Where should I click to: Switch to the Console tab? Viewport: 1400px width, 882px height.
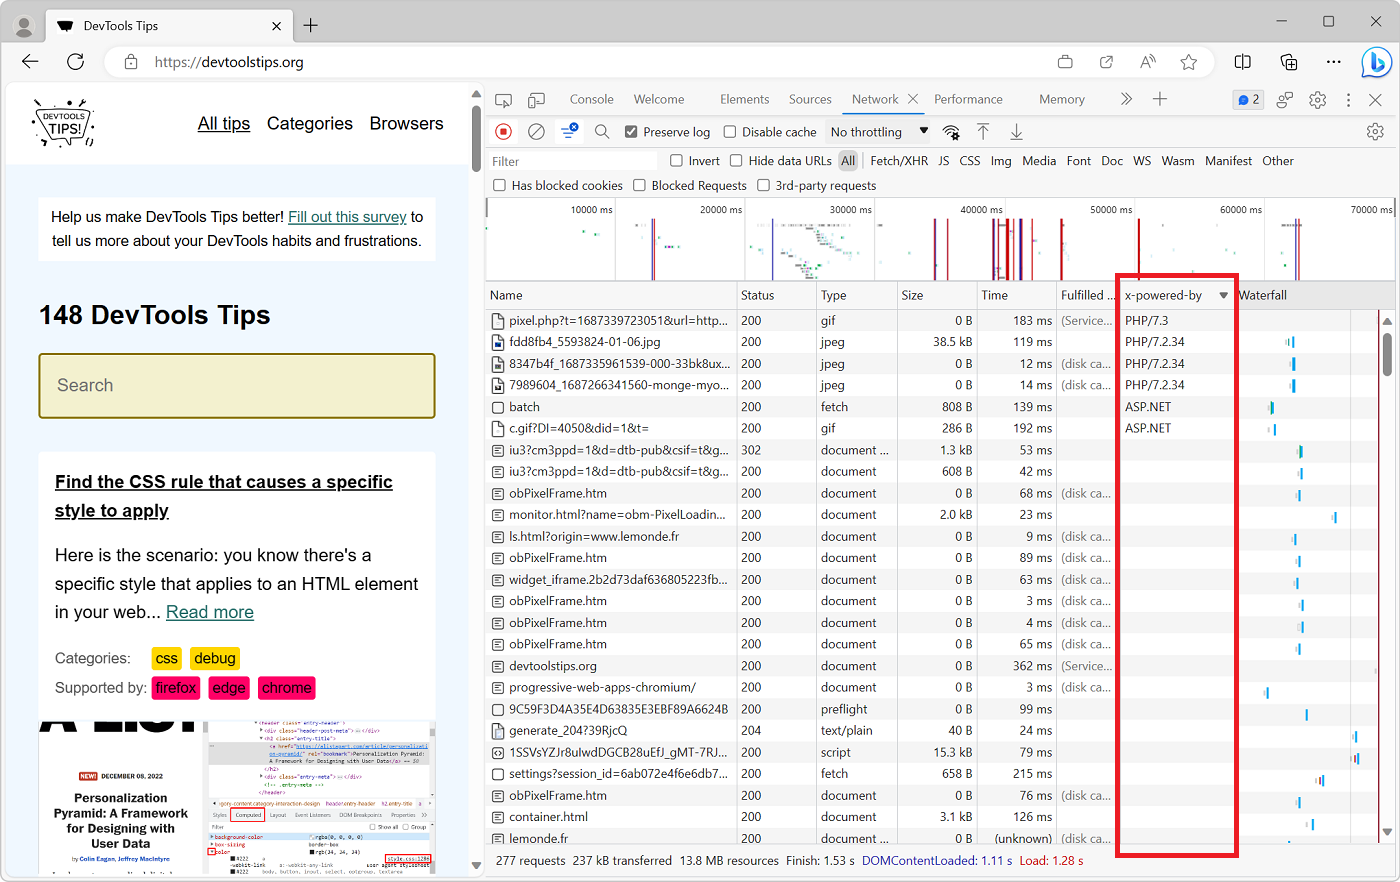tap(592, 100)
